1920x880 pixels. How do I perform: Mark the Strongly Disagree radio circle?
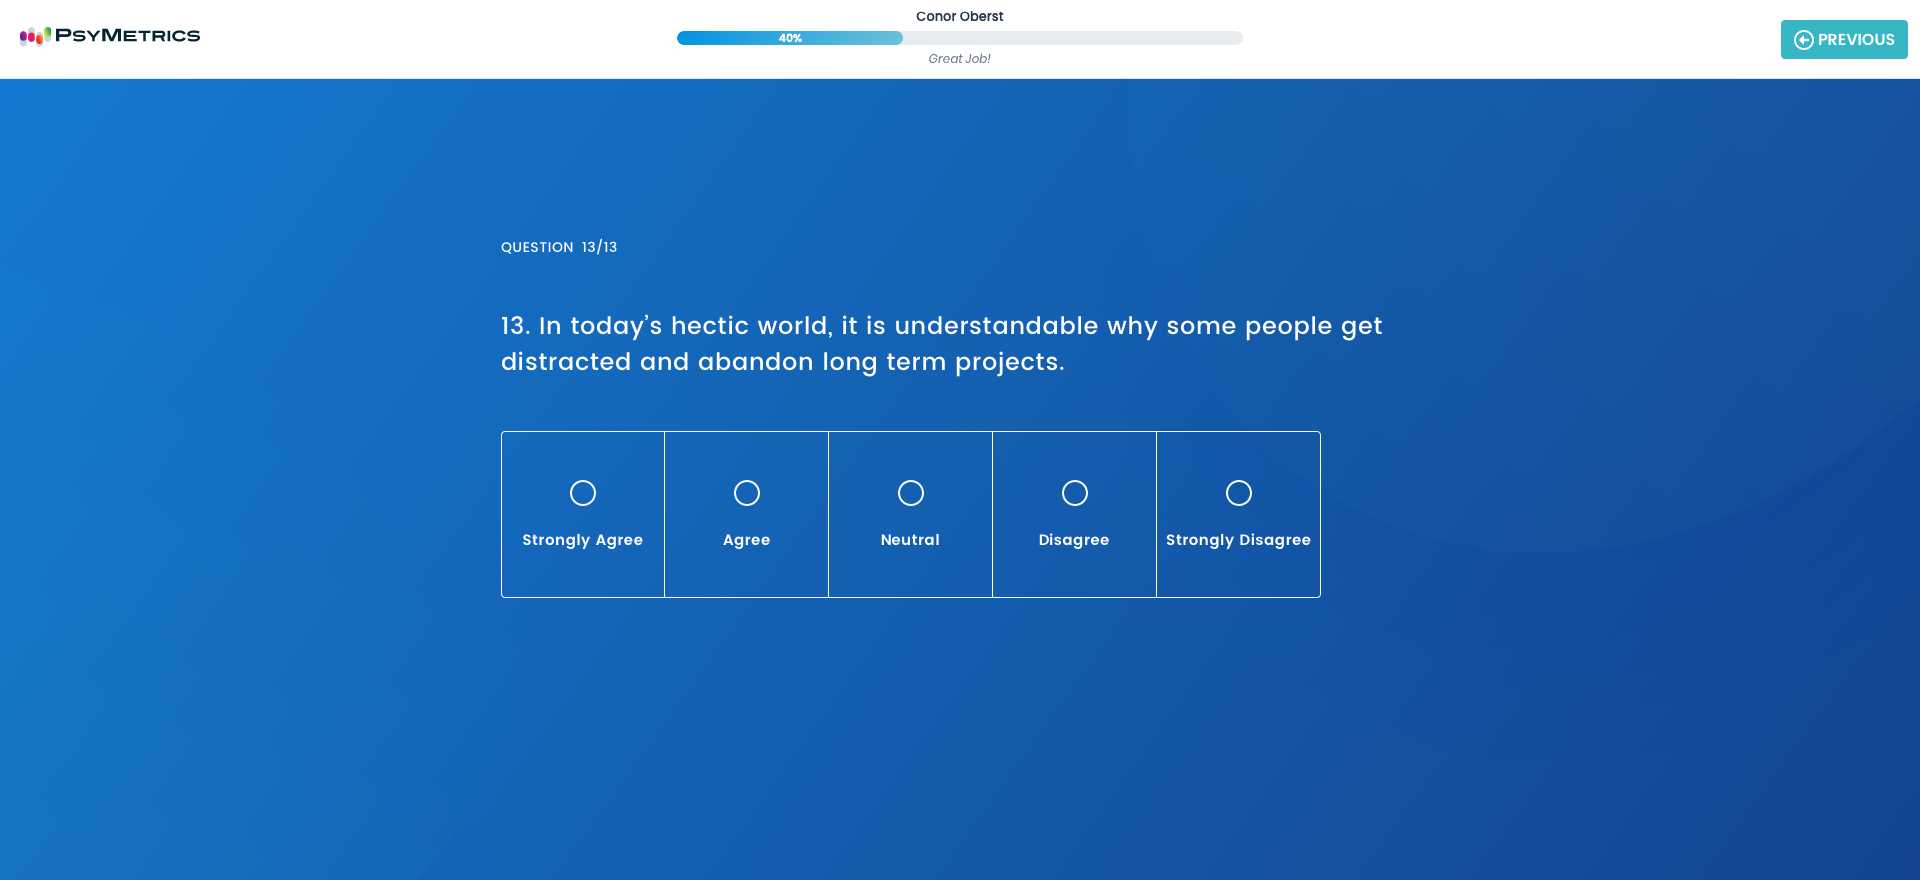click(1239, 493)
